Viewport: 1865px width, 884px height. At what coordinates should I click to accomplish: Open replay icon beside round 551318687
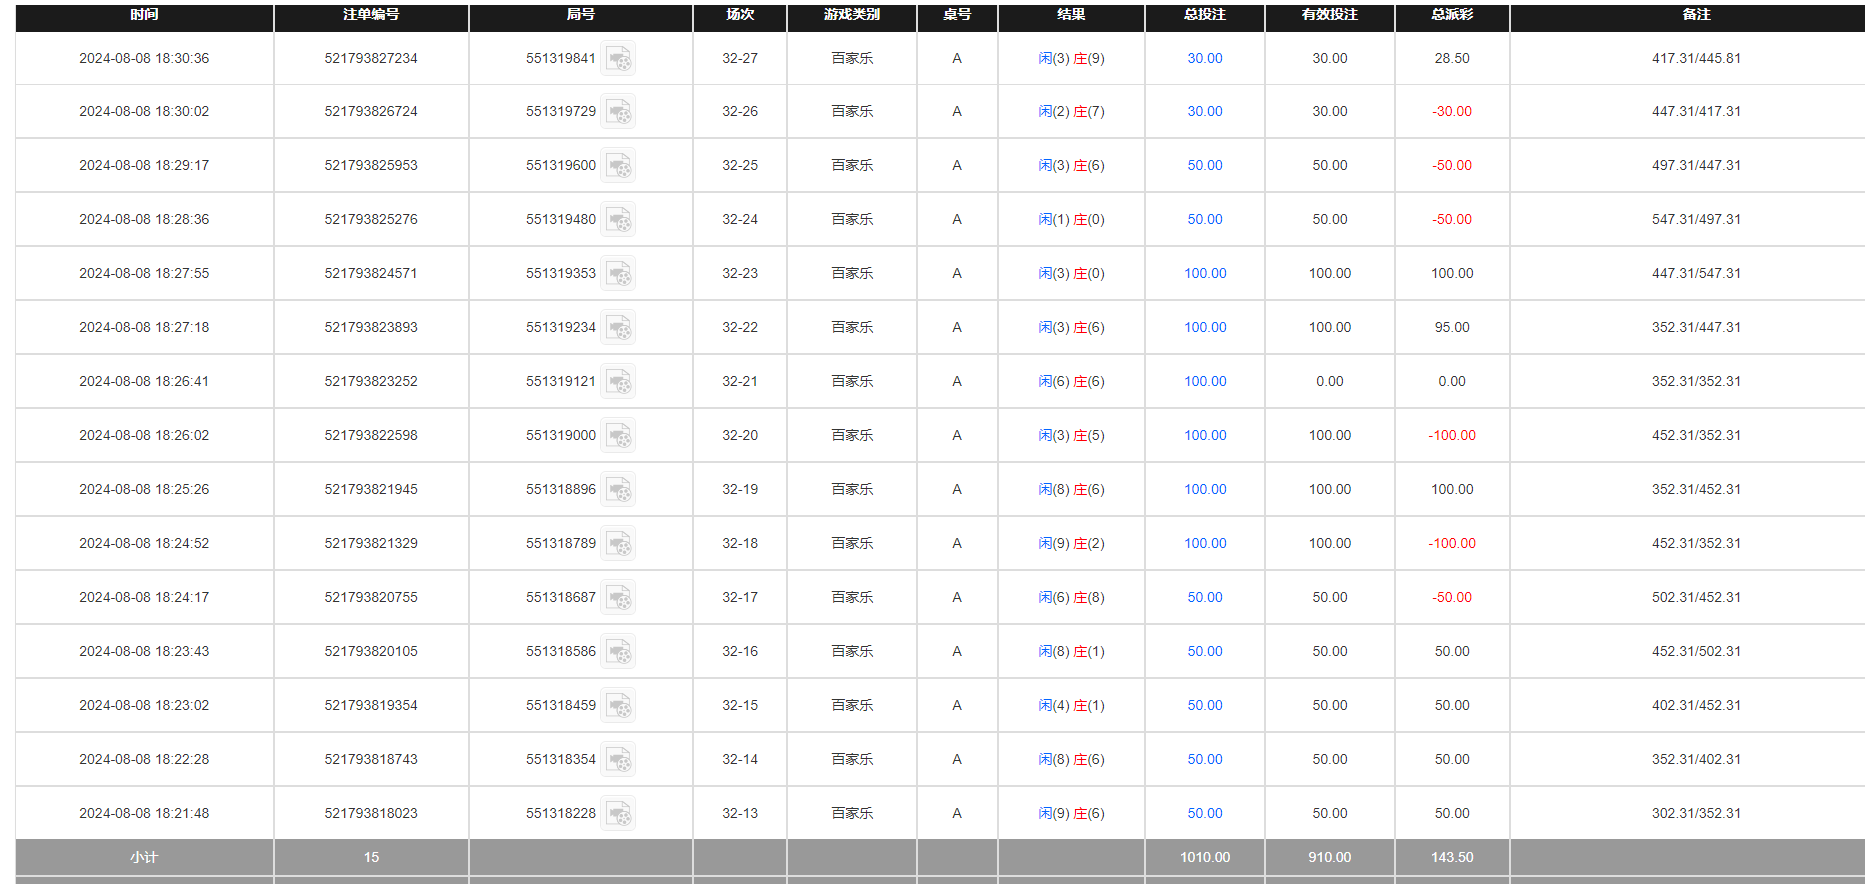click(619, 598)
